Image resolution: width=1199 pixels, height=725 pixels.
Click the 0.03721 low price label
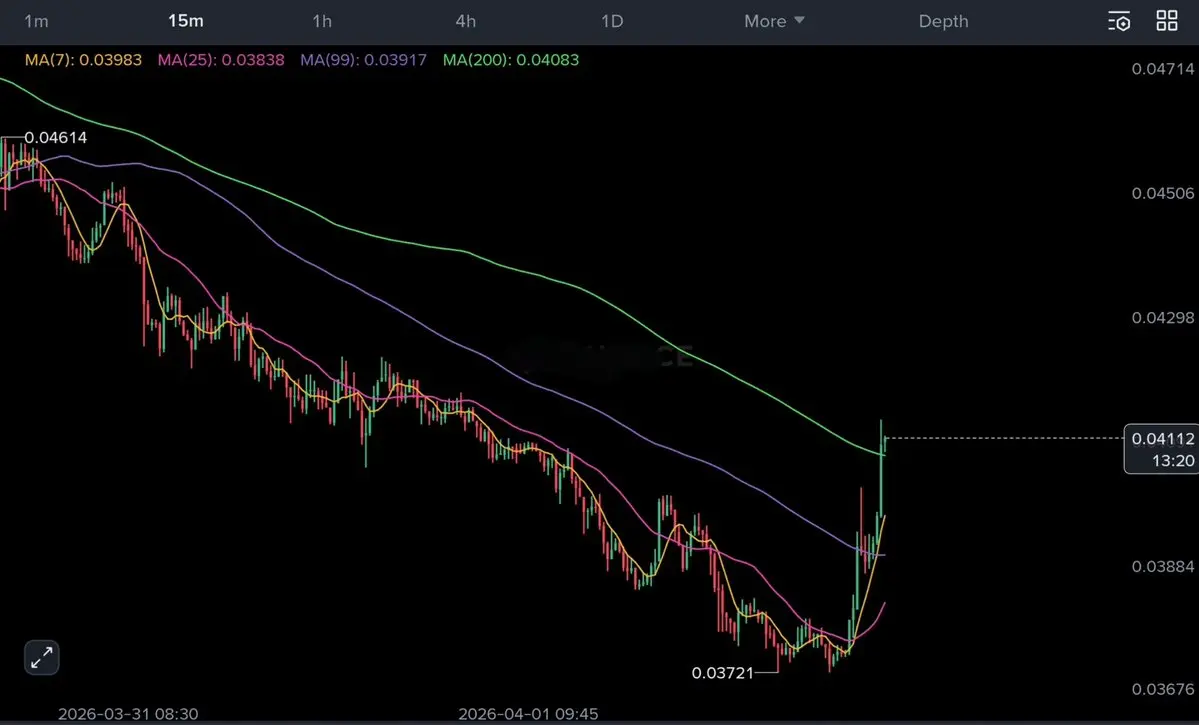tap(723, 673)
